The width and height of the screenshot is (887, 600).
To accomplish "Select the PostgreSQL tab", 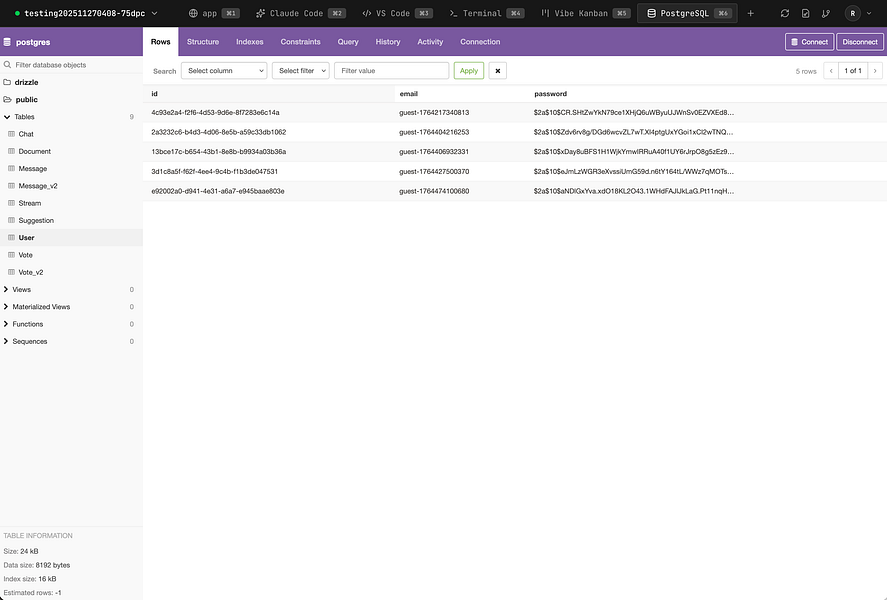I will [x=687, y=13].
